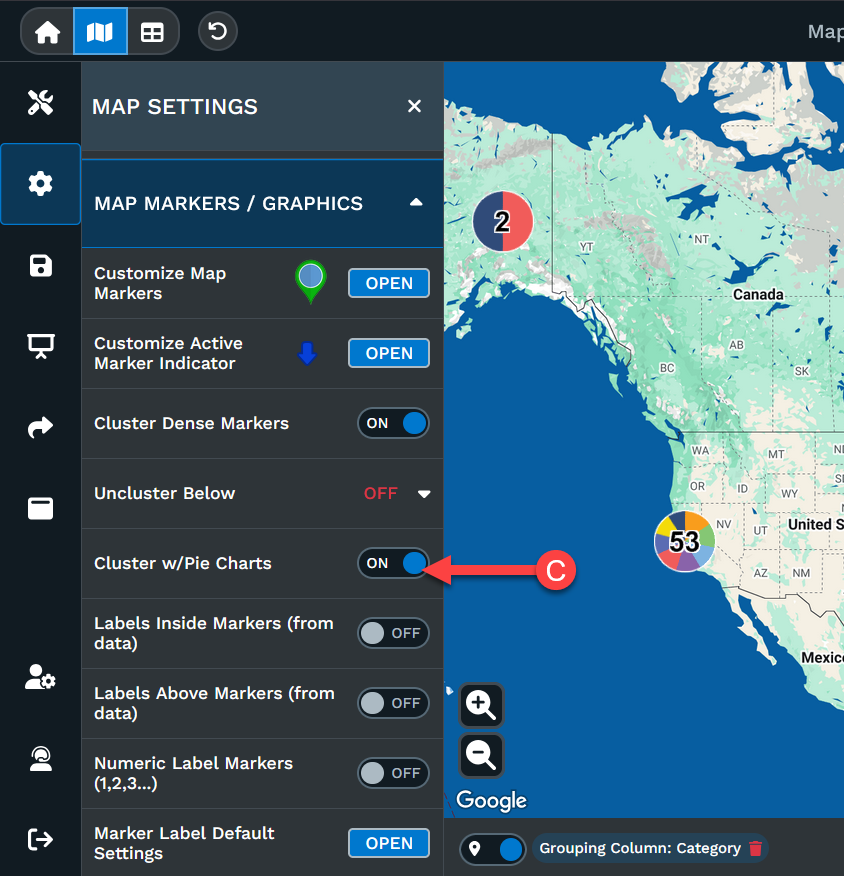Image resolution: width=844 pixels, height=876 pixels.
Task: Close the Map Settings panel
Action: [414, 106]
